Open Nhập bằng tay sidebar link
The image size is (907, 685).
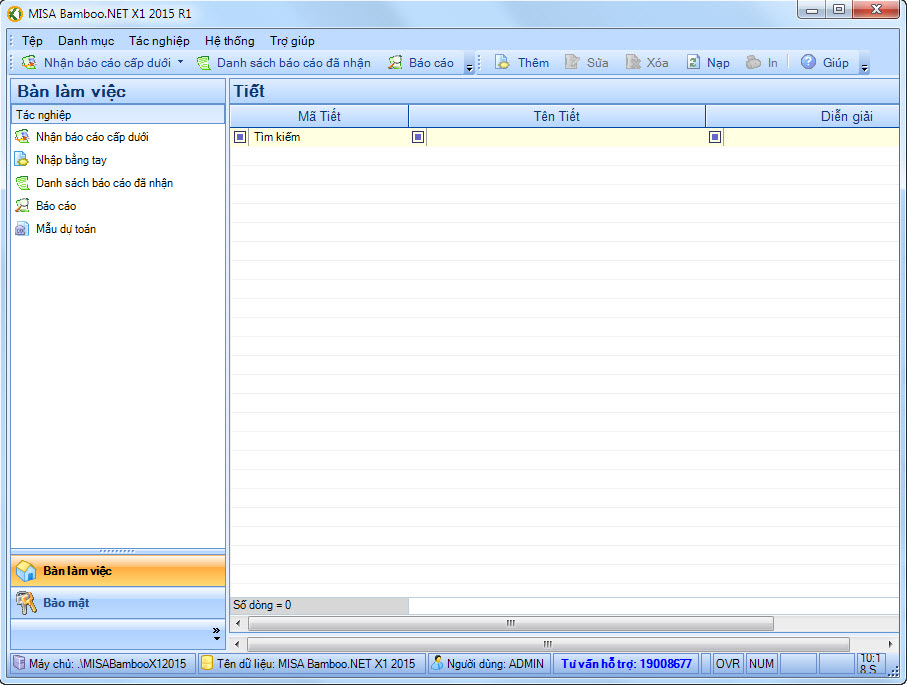point(71,160)
